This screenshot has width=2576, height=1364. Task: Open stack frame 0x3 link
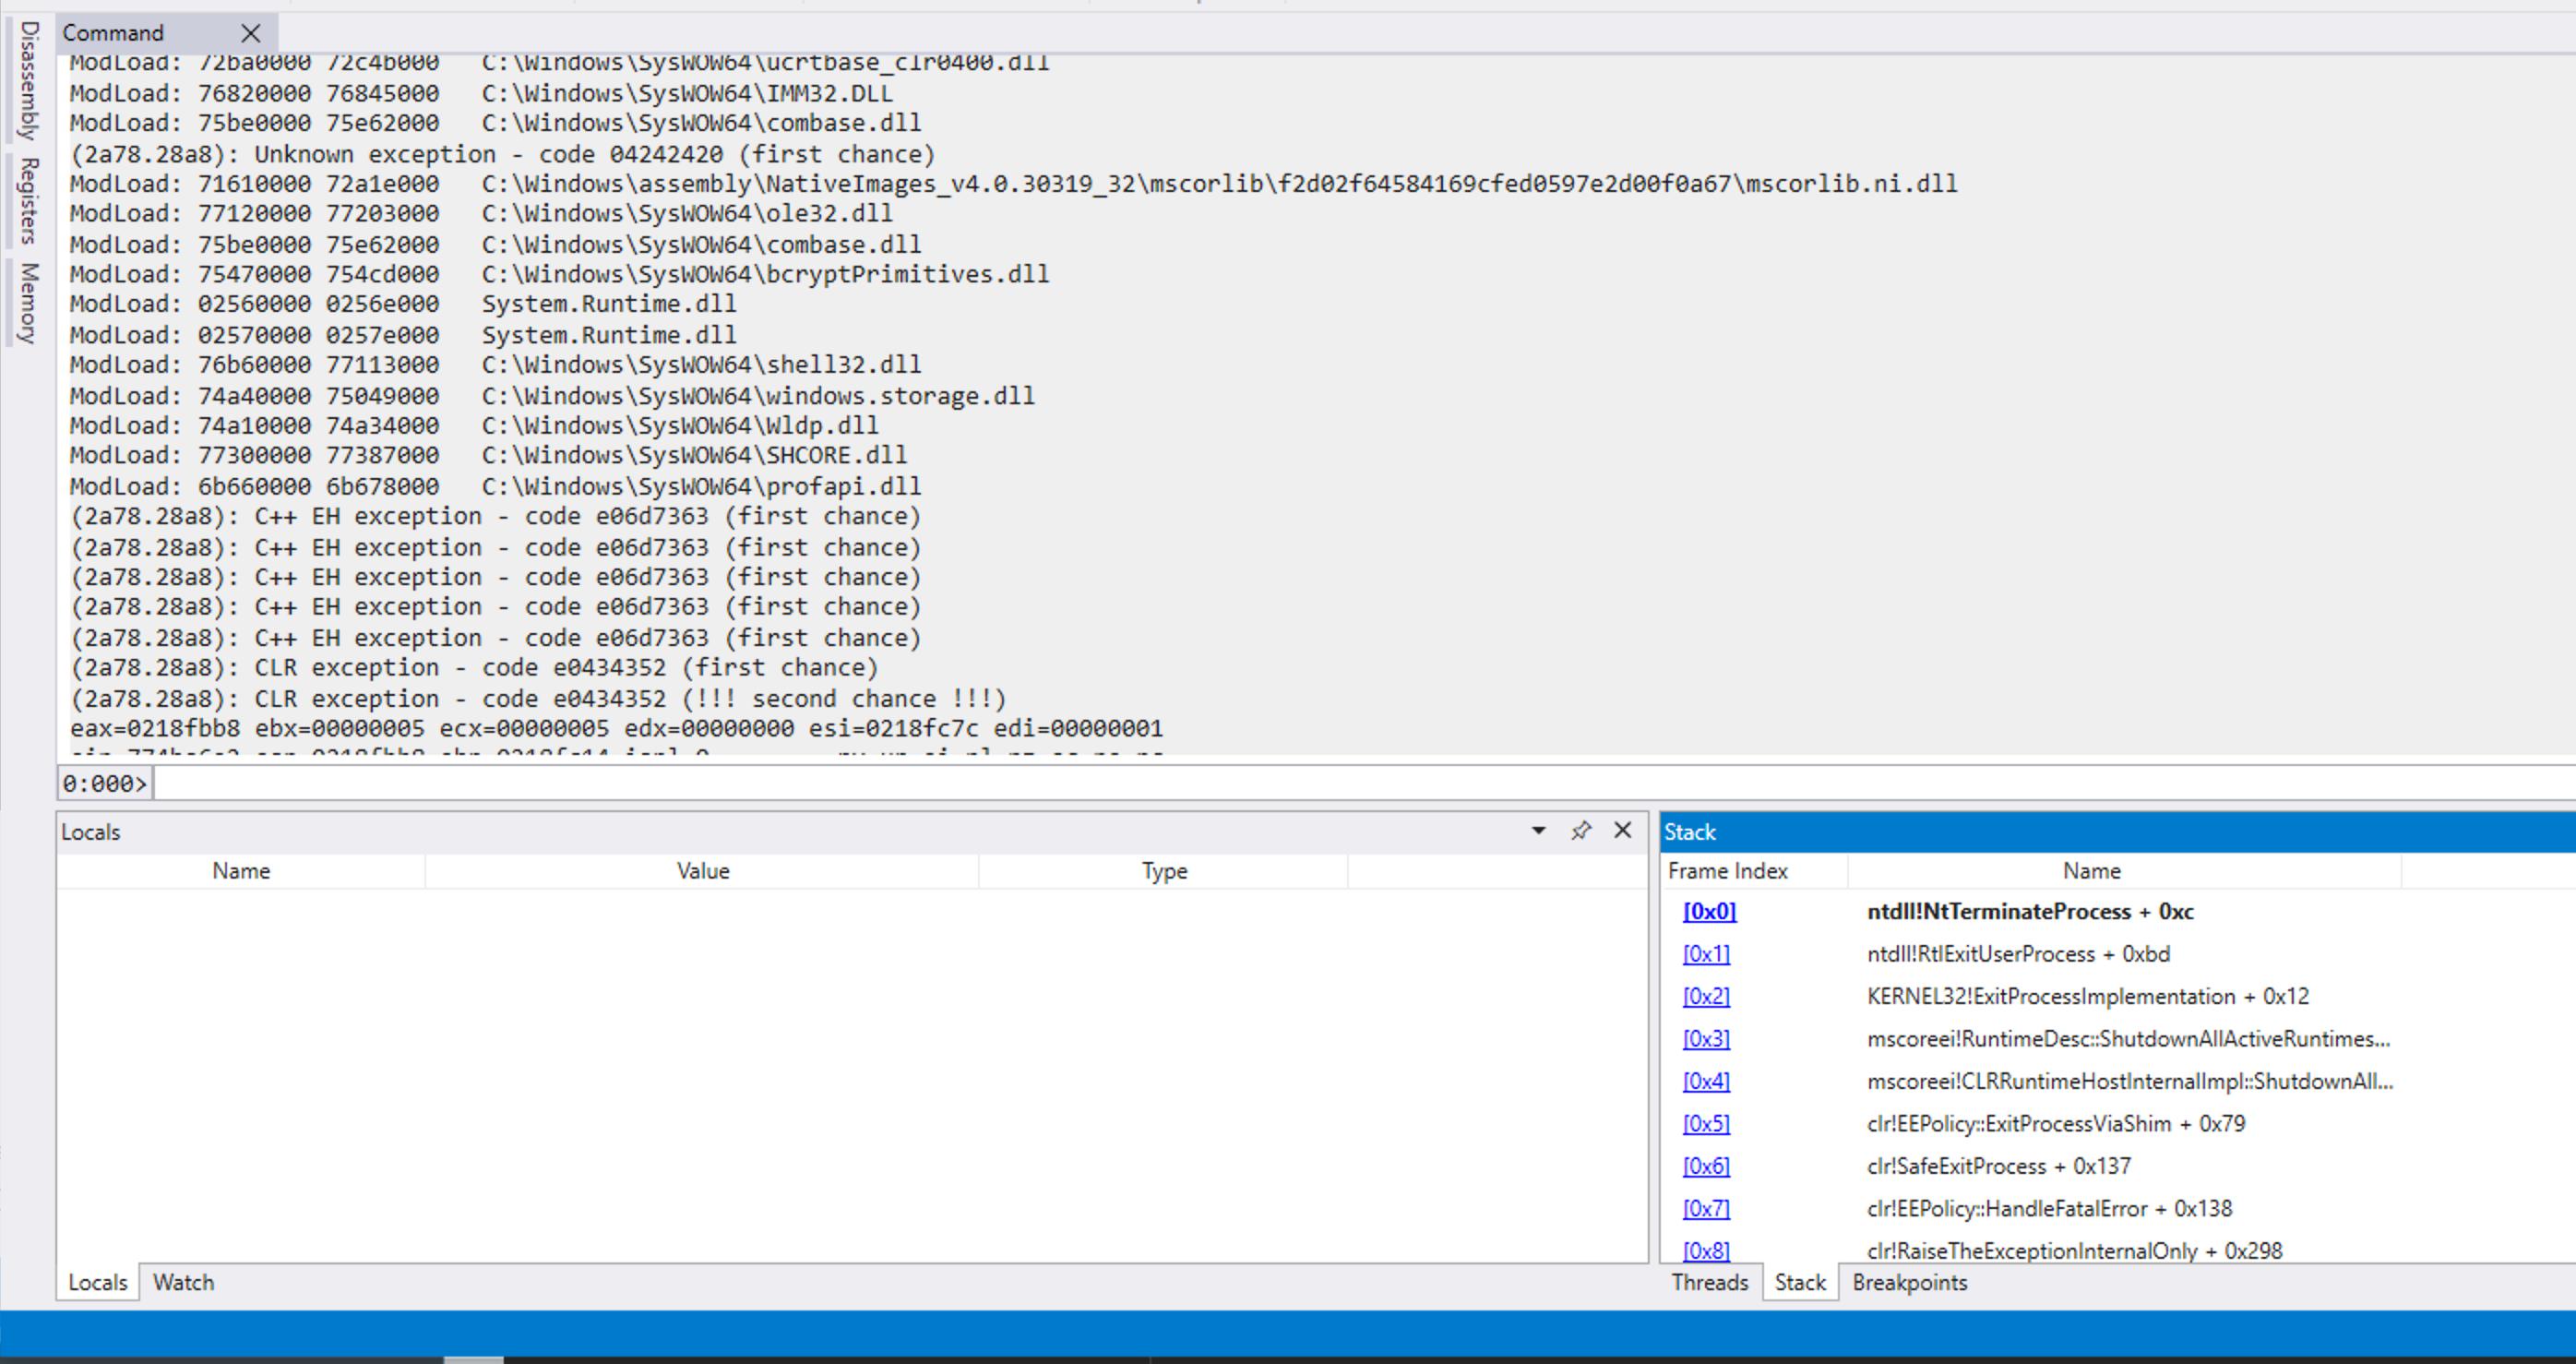click(x=1705, y=1039)
